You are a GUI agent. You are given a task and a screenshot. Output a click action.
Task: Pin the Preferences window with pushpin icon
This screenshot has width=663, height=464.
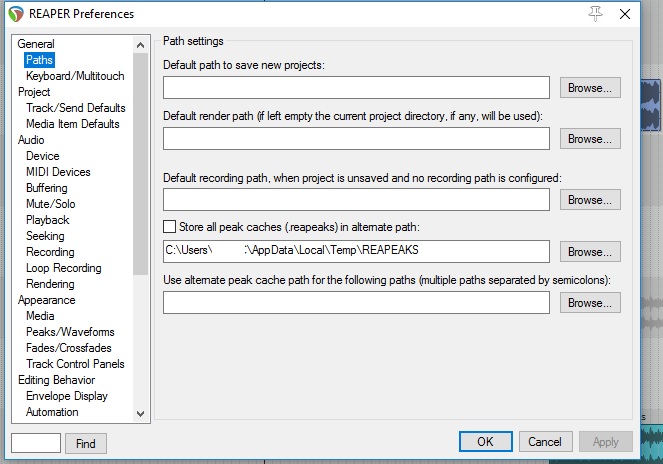point(597,13)
